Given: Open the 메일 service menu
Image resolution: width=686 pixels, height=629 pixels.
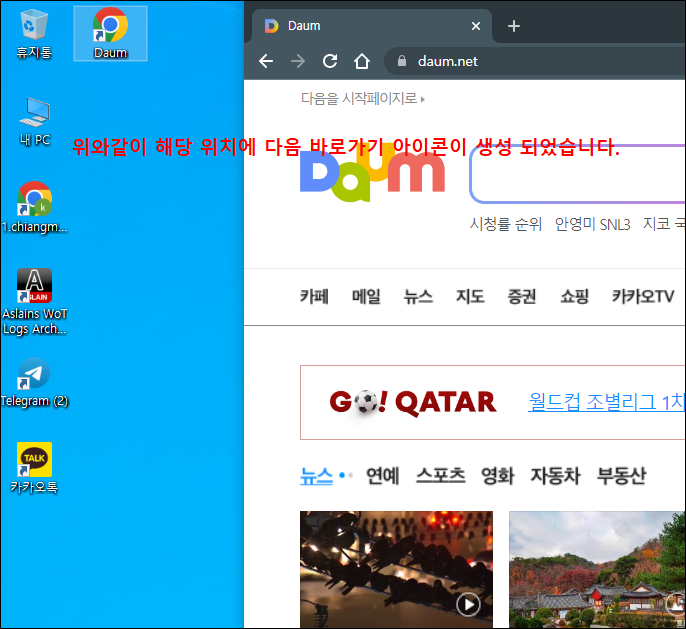Looking at the screenshot, I should click(366, 297).
